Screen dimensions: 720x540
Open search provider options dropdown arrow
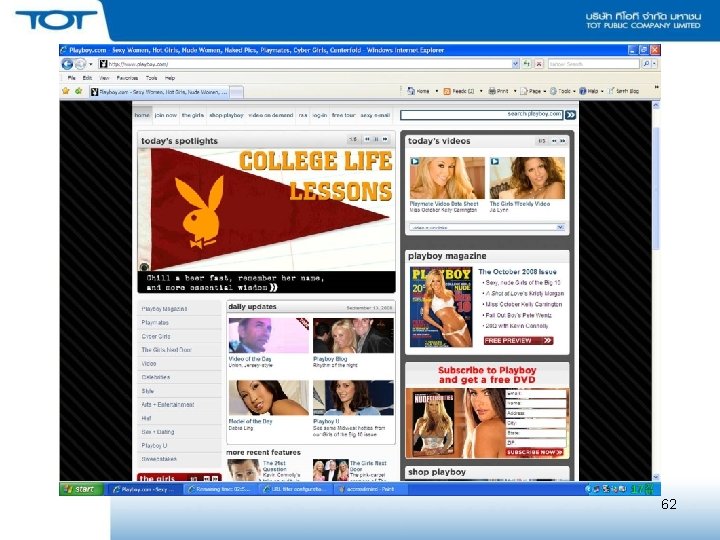click(654, 64)
